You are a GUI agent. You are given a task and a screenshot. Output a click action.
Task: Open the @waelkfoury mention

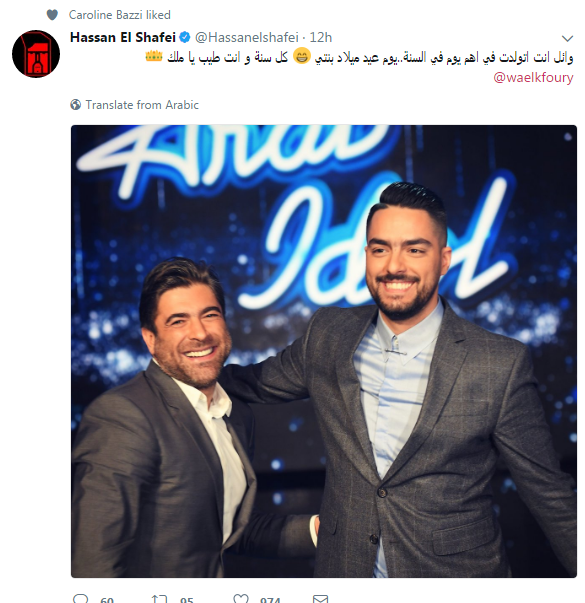[533, 78]
